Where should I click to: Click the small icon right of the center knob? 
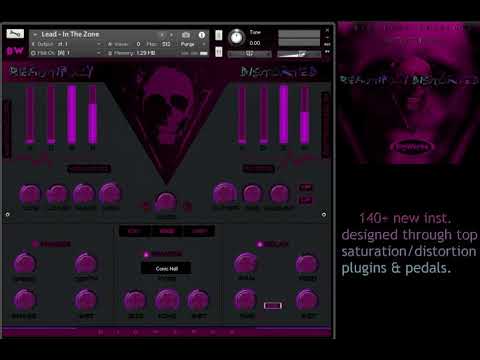(187, 206)
